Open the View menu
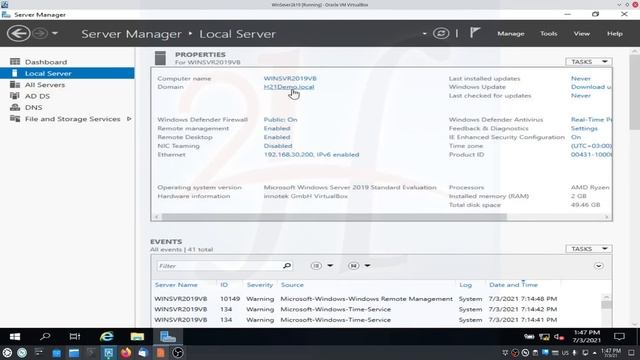 point(582,33)
